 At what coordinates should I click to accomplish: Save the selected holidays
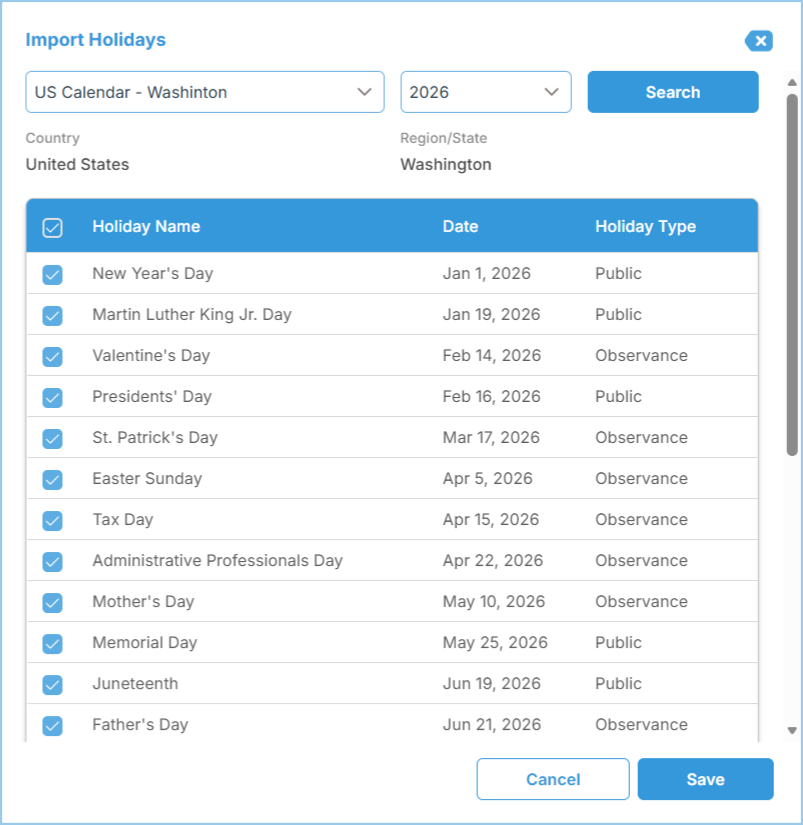point(705,780)
